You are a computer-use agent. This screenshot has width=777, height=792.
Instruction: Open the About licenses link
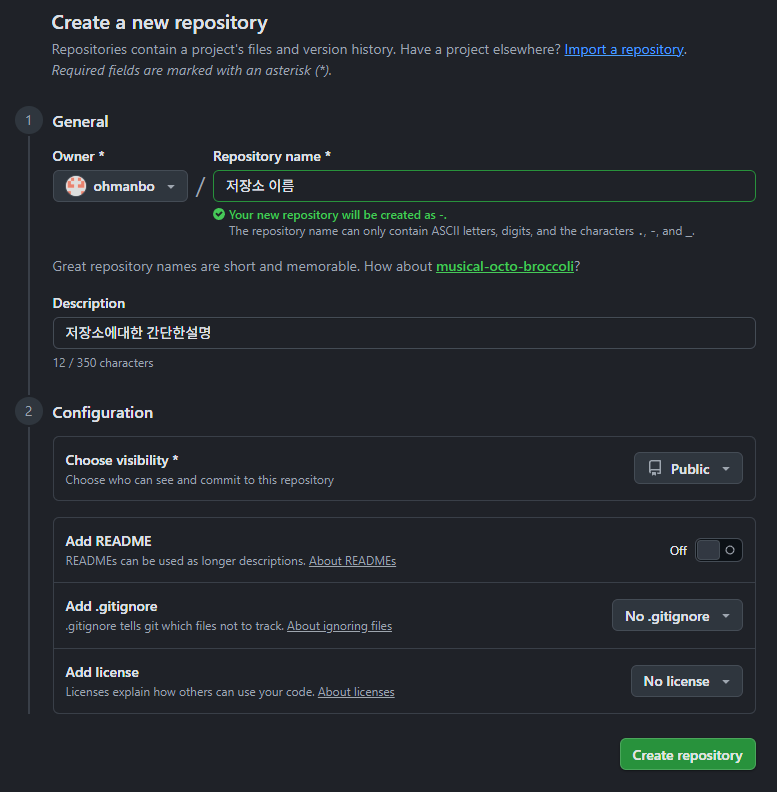click(x=356, y=692)
